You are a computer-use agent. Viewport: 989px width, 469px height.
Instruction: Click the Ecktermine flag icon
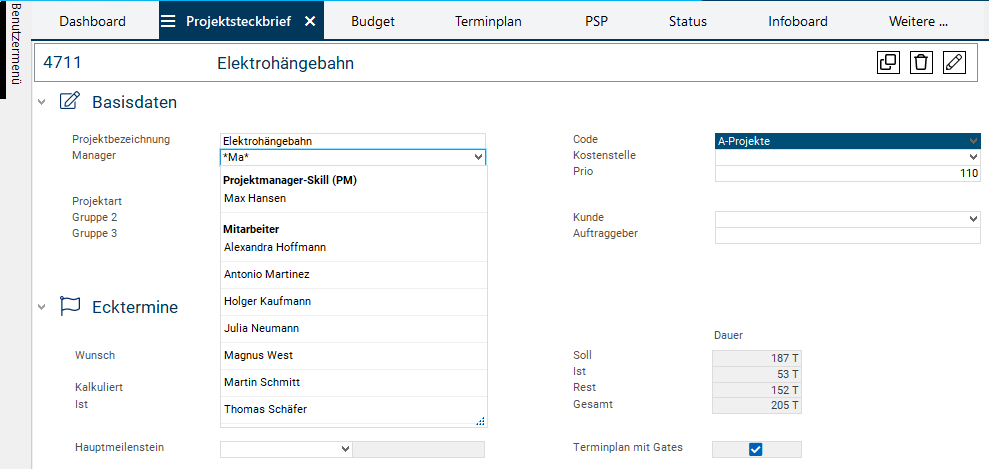(x=70, y=306)
